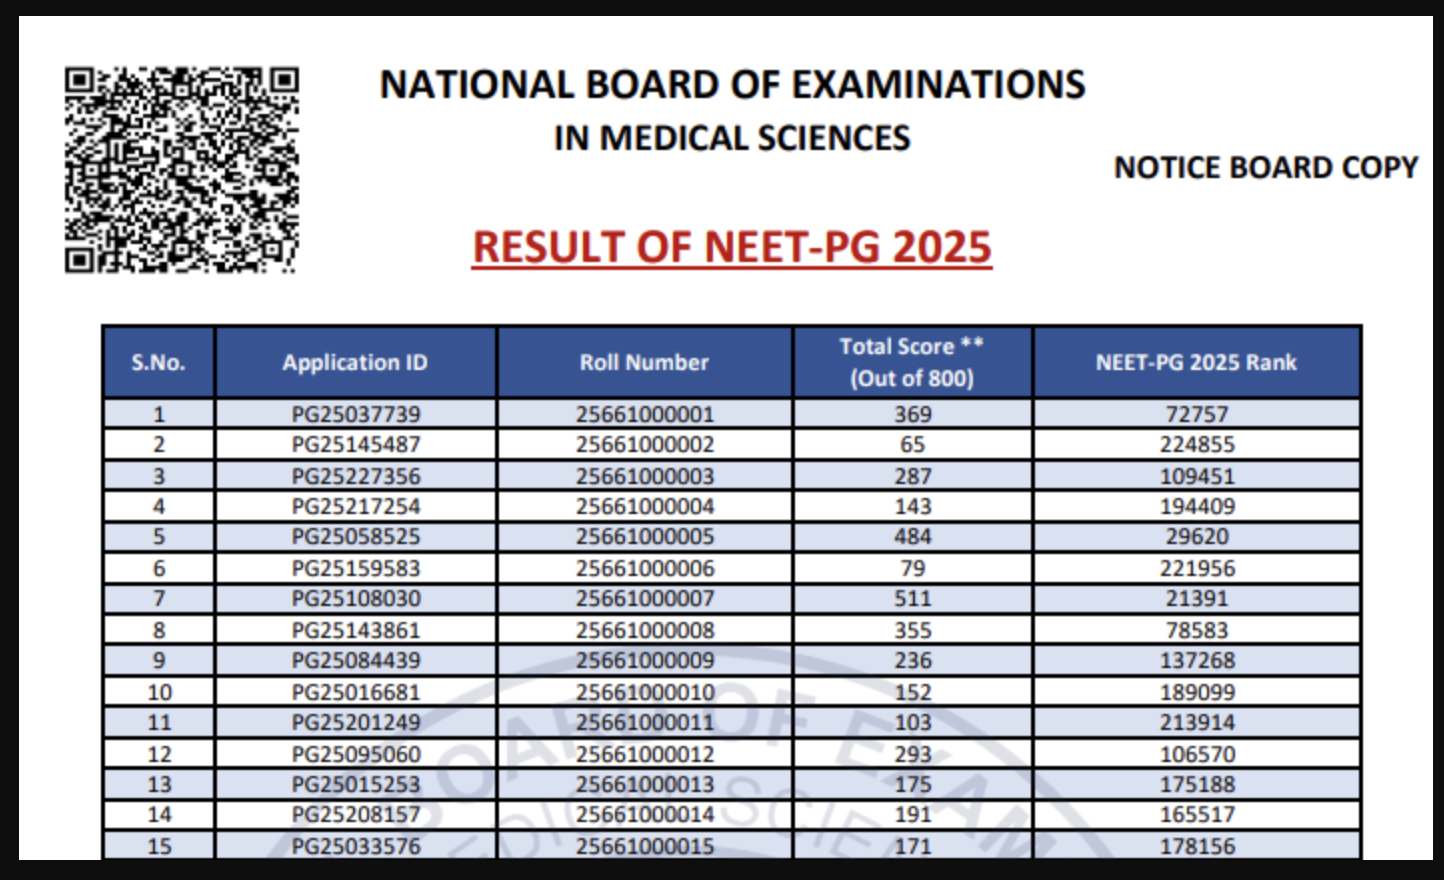The width and height of the screenshot is (1444, 880).
Task: Click the Roll Number column header
Action: [x=644, y=362]
